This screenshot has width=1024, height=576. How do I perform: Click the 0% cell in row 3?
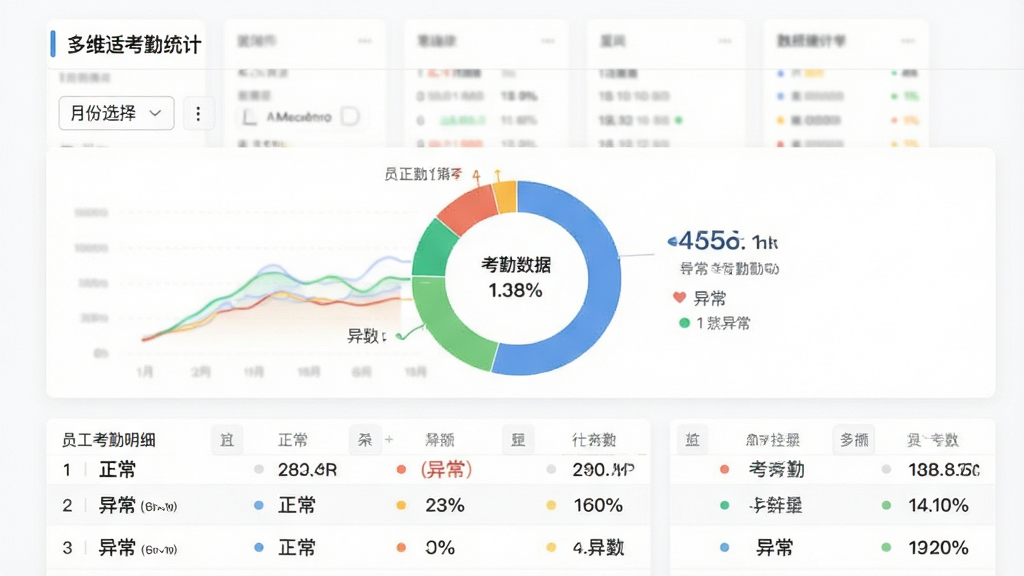tap(440, 547)
